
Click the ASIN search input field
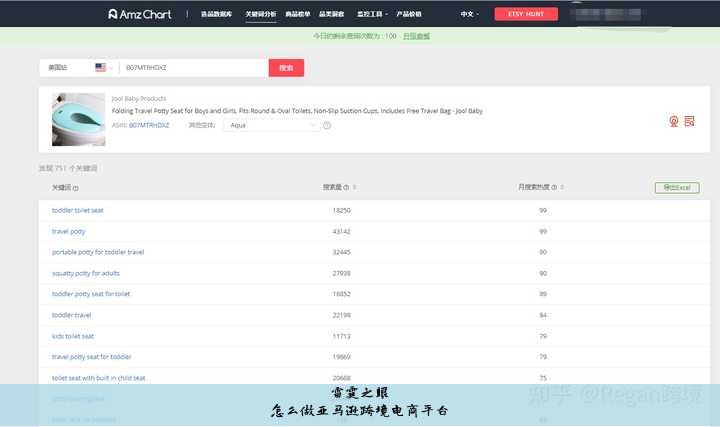click(x=192, y=67)
